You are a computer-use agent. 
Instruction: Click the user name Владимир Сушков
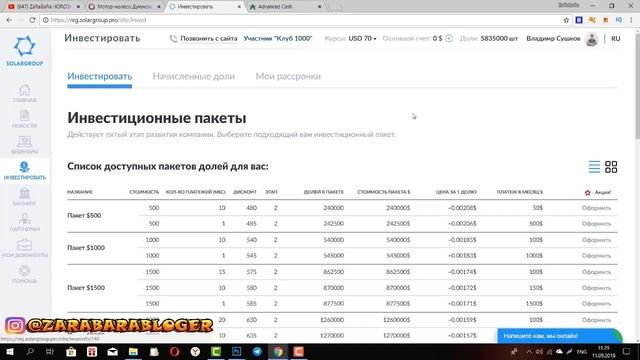point(553,38)
